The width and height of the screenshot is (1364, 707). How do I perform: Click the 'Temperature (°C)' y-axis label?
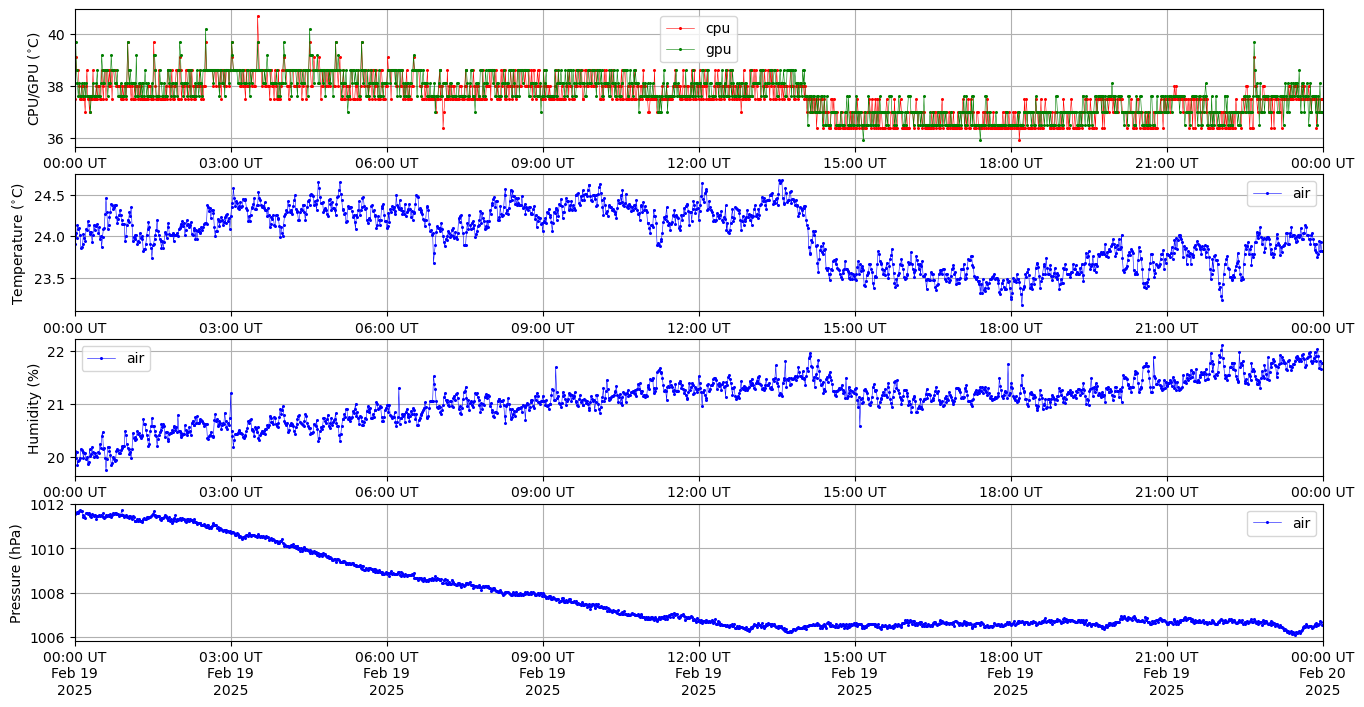(17, 243)
